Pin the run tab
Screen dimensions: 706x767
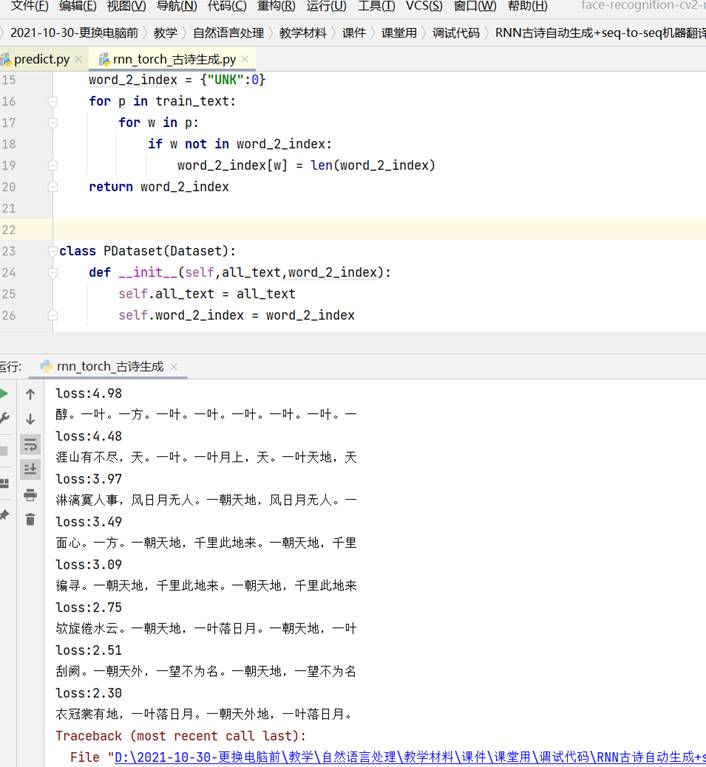(x=4, y=515)
